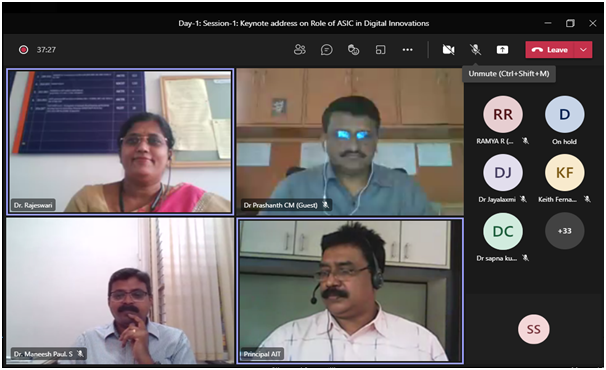Turn on the camera
Image resolution: width=606 pixels, height=370 pixels.
point(448,49)
